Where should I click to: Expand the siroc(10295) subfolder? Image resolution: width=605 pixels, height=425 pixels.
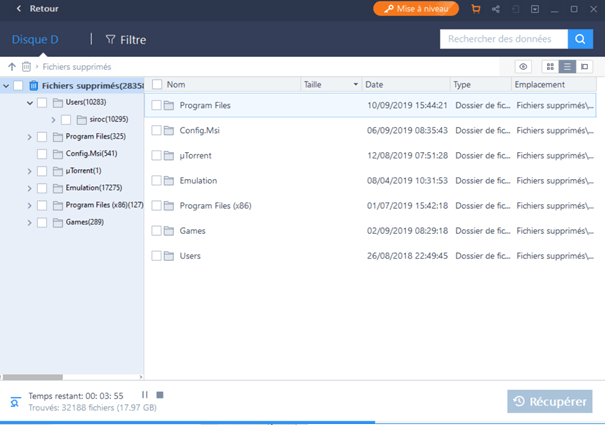53,119
